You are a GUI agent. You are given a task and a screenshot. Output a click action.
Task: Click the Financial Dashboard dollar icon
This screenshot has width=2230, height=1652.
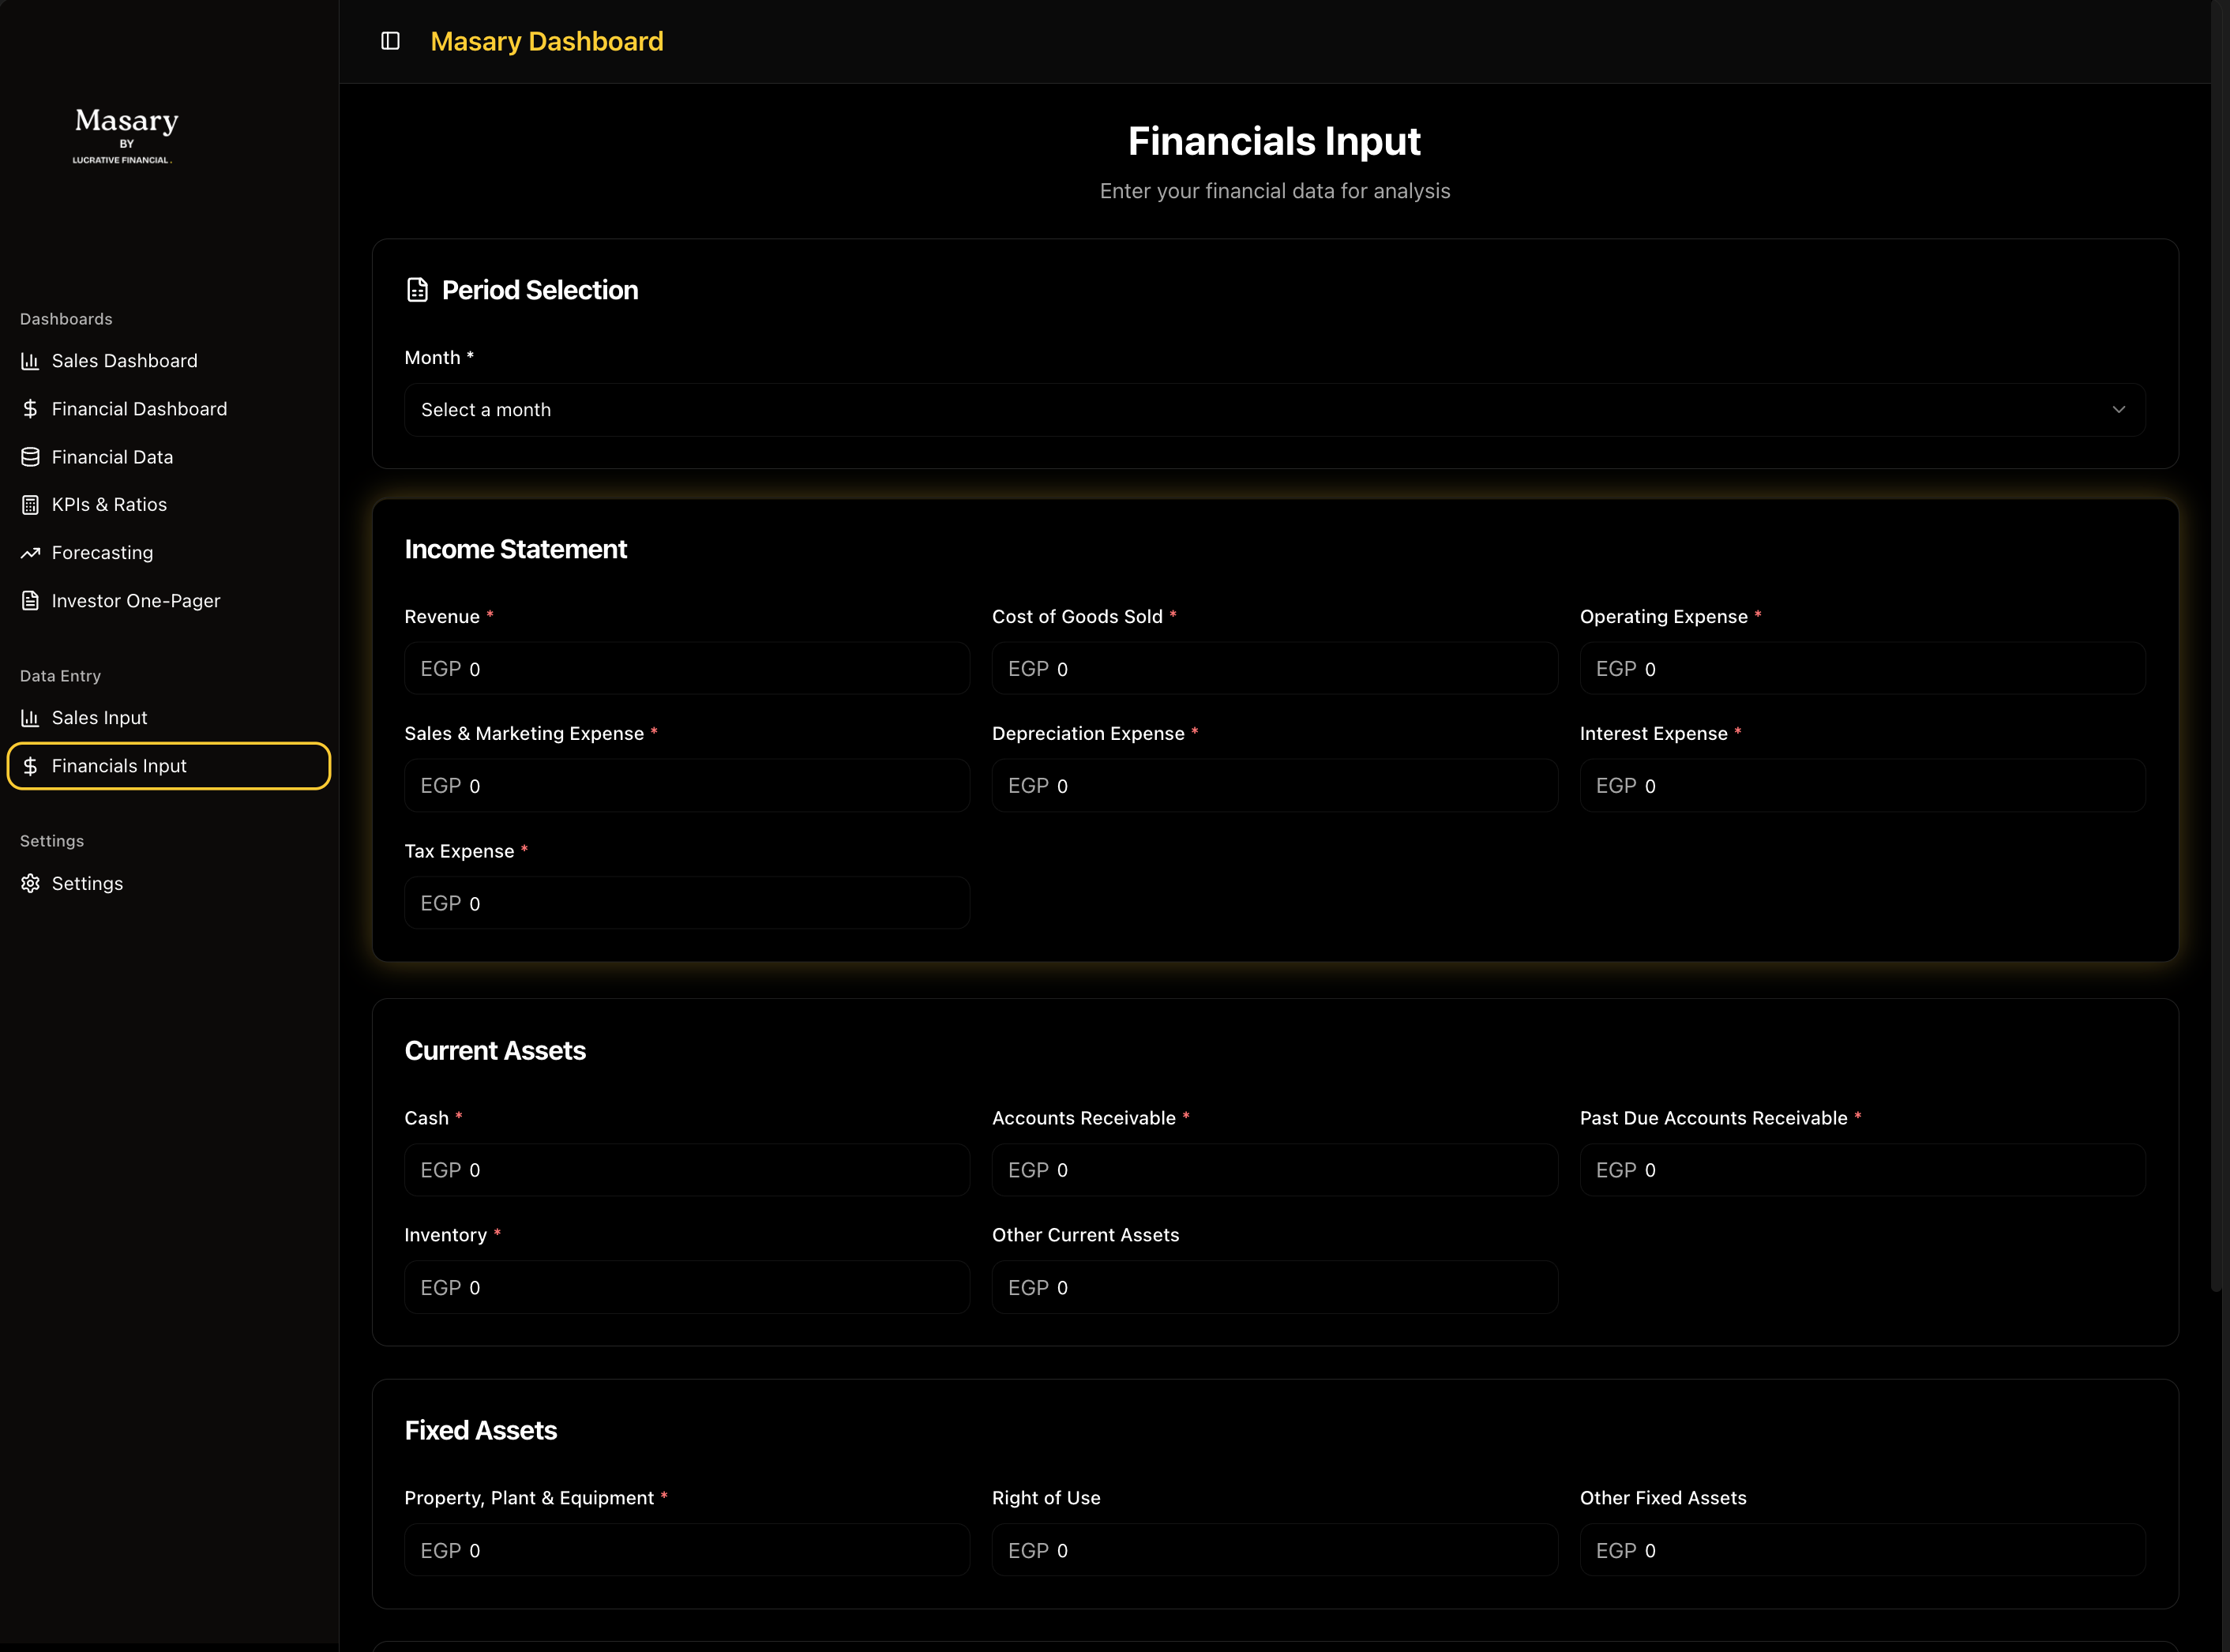pos(30,409)
